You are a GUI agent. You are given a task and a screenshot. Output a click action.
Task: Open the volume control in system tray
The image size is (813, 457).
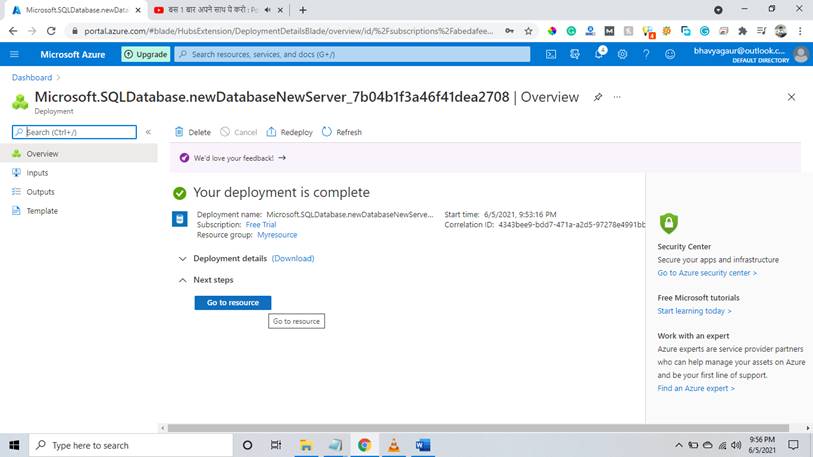click(x=736, y=445)
